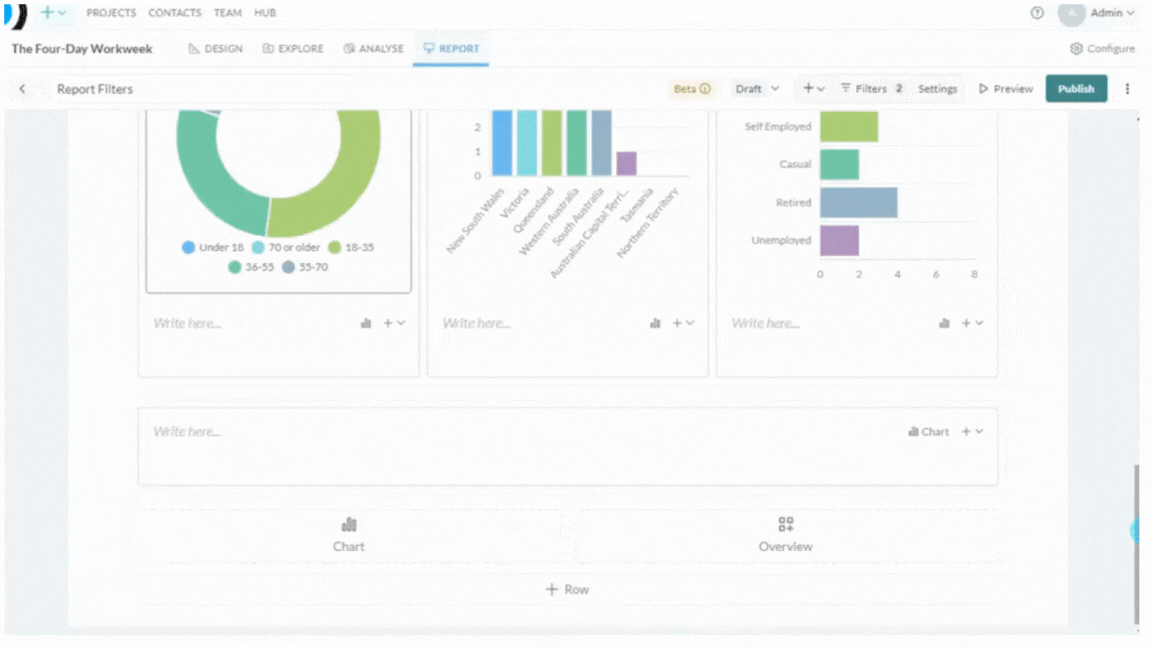Switch to the Report tab
Image resolution: width=1152 pixels, height=648 pixels.
coord(451,48)
